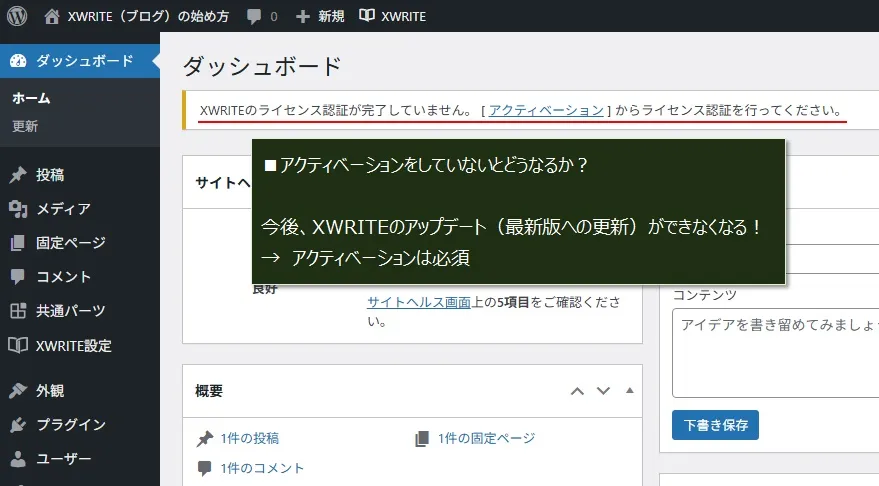The height and width of the screenshot is (486, 879).
Task: Open 1件の固定ページ link
Action: click(x=487, y=438)
